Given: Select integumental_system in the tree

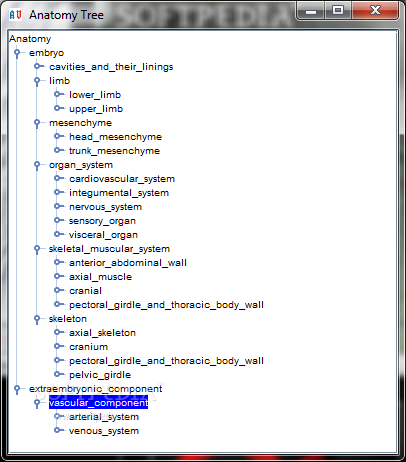Looking at the screenshot, I should click(x=119, y=193).
